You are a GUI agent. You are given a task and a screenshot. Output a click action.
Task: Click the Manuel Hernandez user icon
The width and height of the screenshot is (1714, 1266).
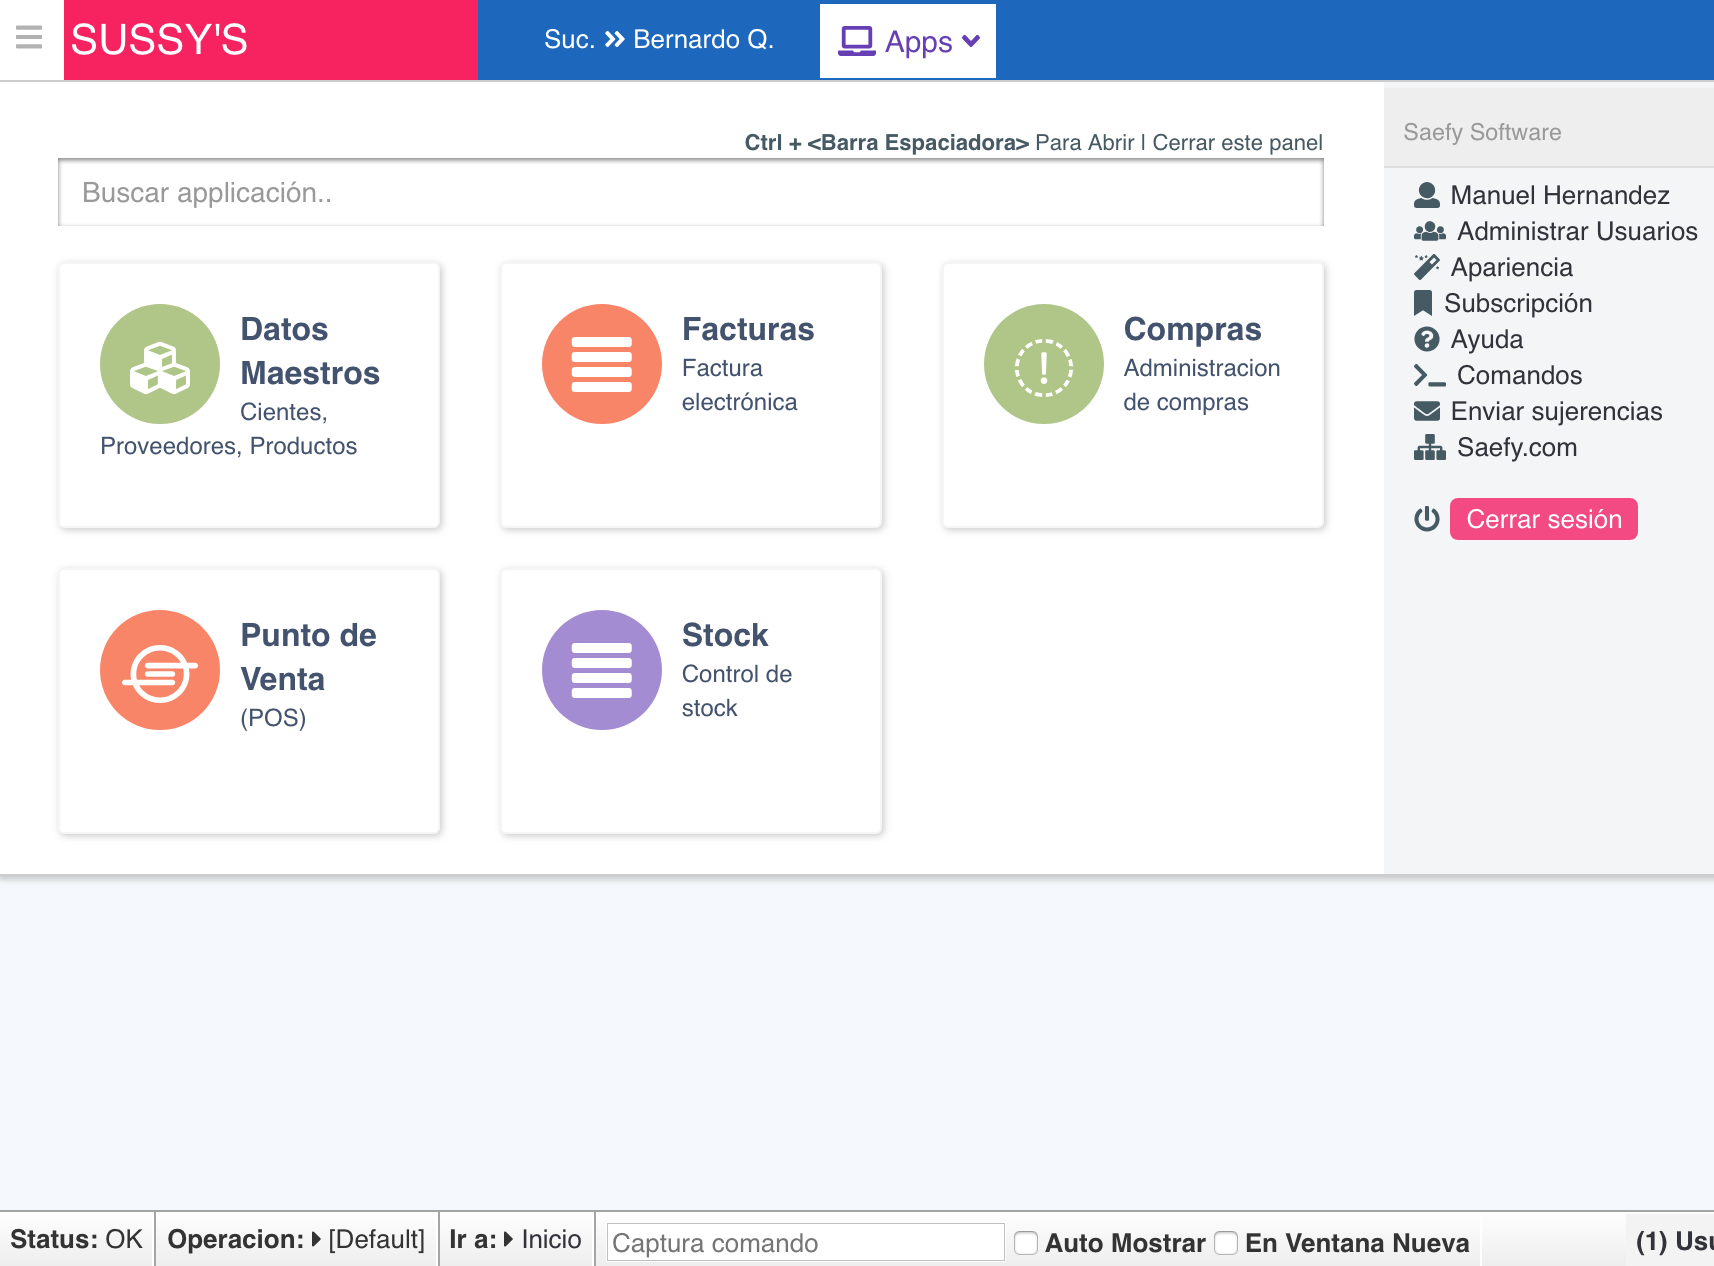[1425, 195]
